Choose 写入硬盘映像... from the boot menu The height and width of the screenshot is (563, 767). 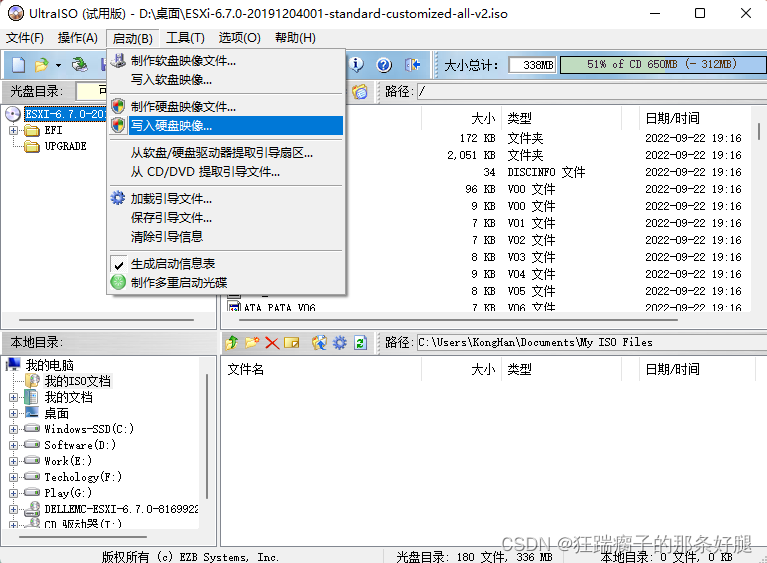point(226,126)
